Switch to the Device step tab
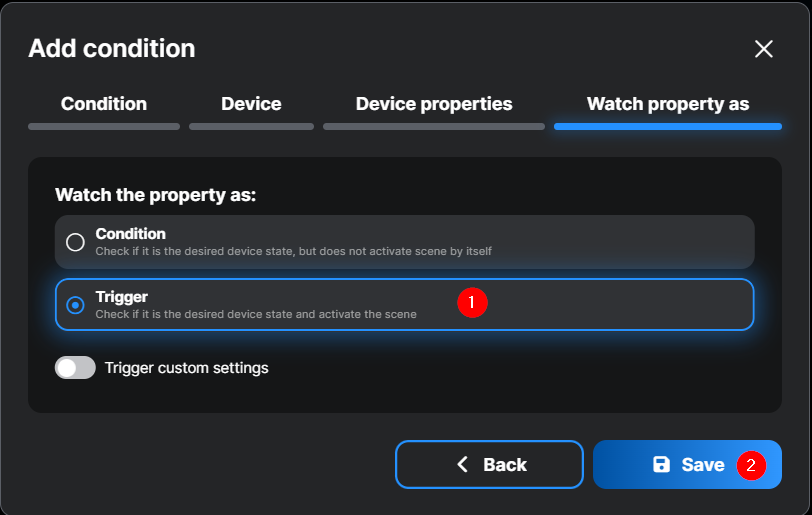812x515 pixels. 251,104
